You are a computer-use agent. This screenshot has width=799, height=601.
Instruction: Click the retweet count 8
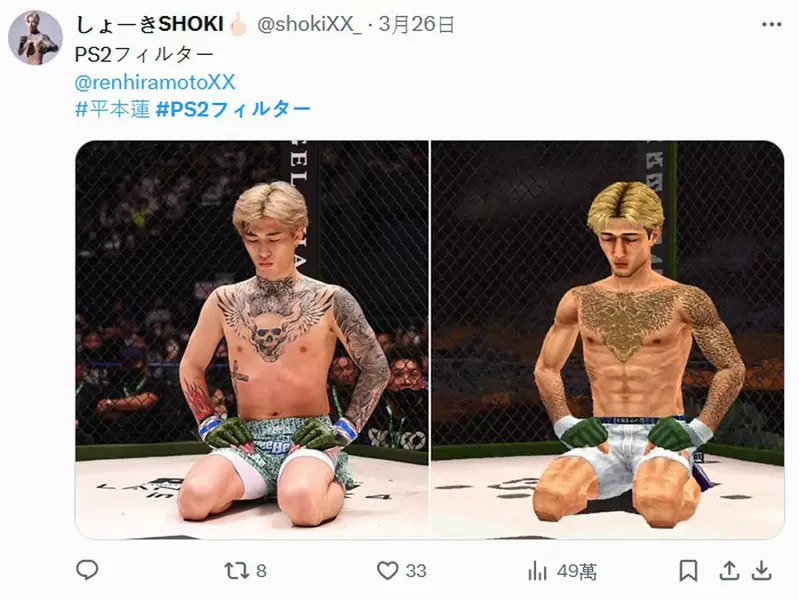[261, 571]
